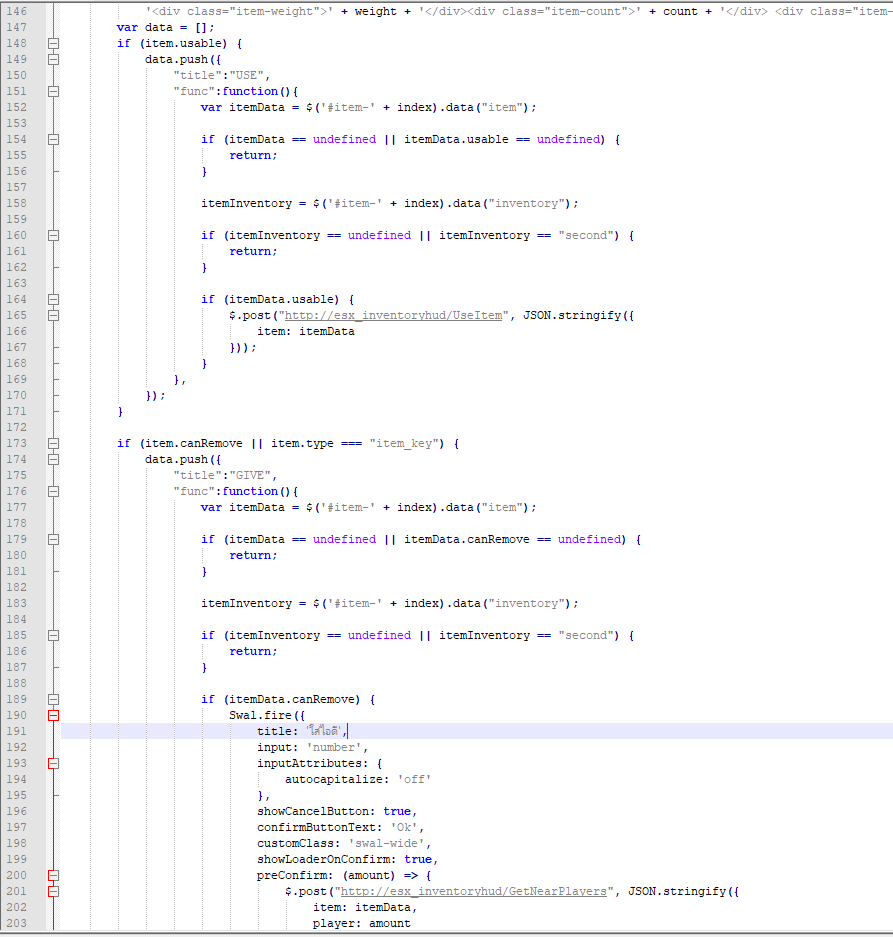The image size is (893, 937).
Task: Collapse the if block at line 154
Action: click(53, 139)
